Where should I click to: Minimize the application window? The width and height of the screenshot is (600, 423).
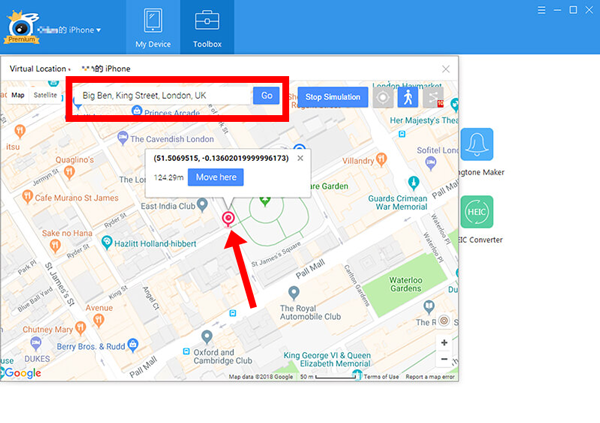click(x=557, y=10)
